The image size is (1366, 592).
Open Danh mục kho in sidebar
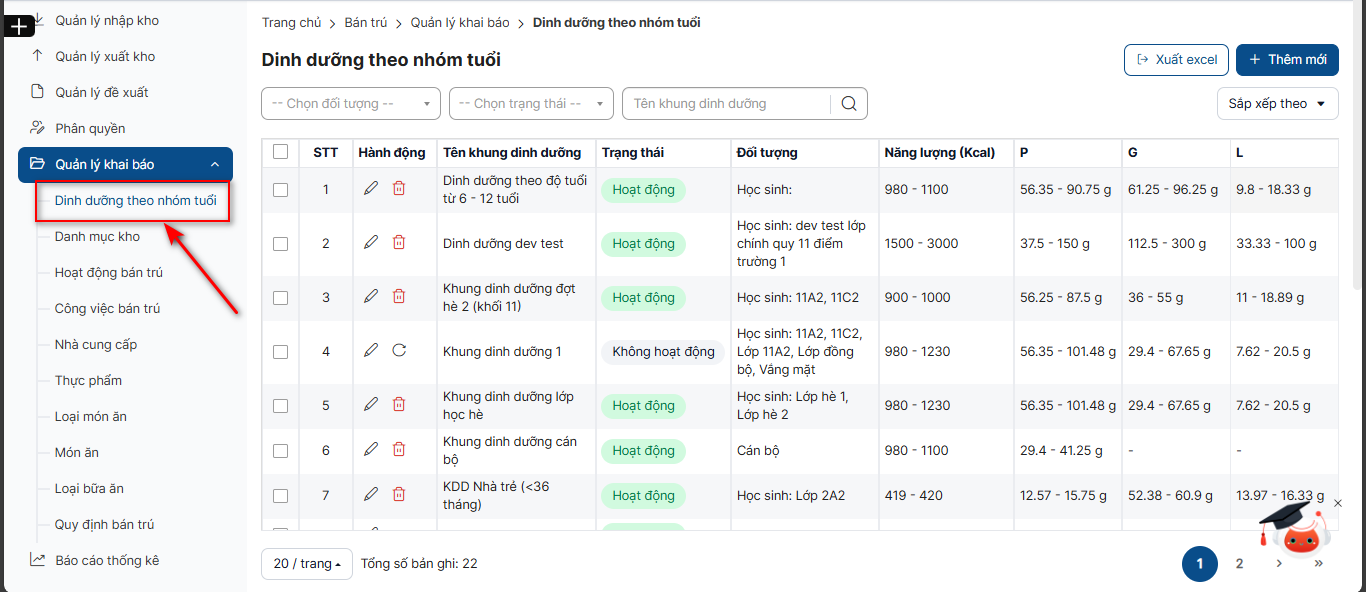[97, 237]
